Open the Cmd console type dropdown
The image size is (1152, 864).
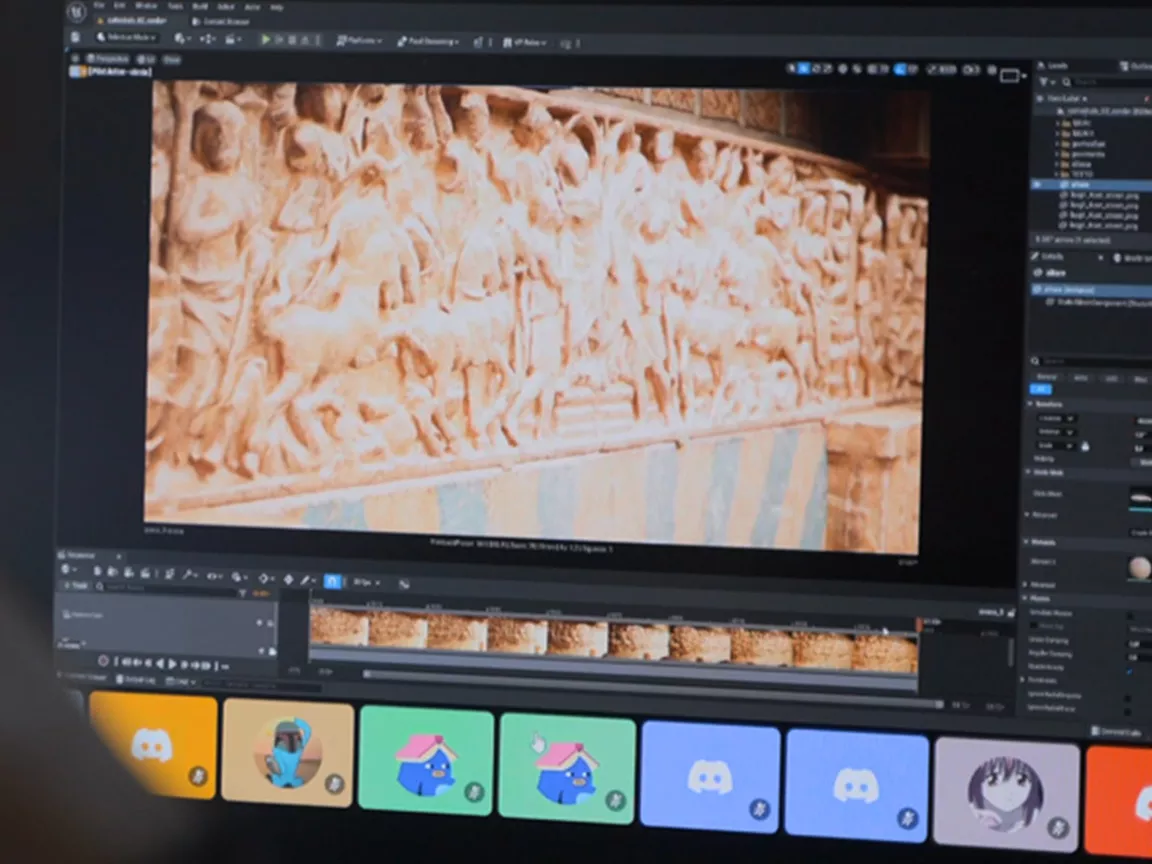180,682
